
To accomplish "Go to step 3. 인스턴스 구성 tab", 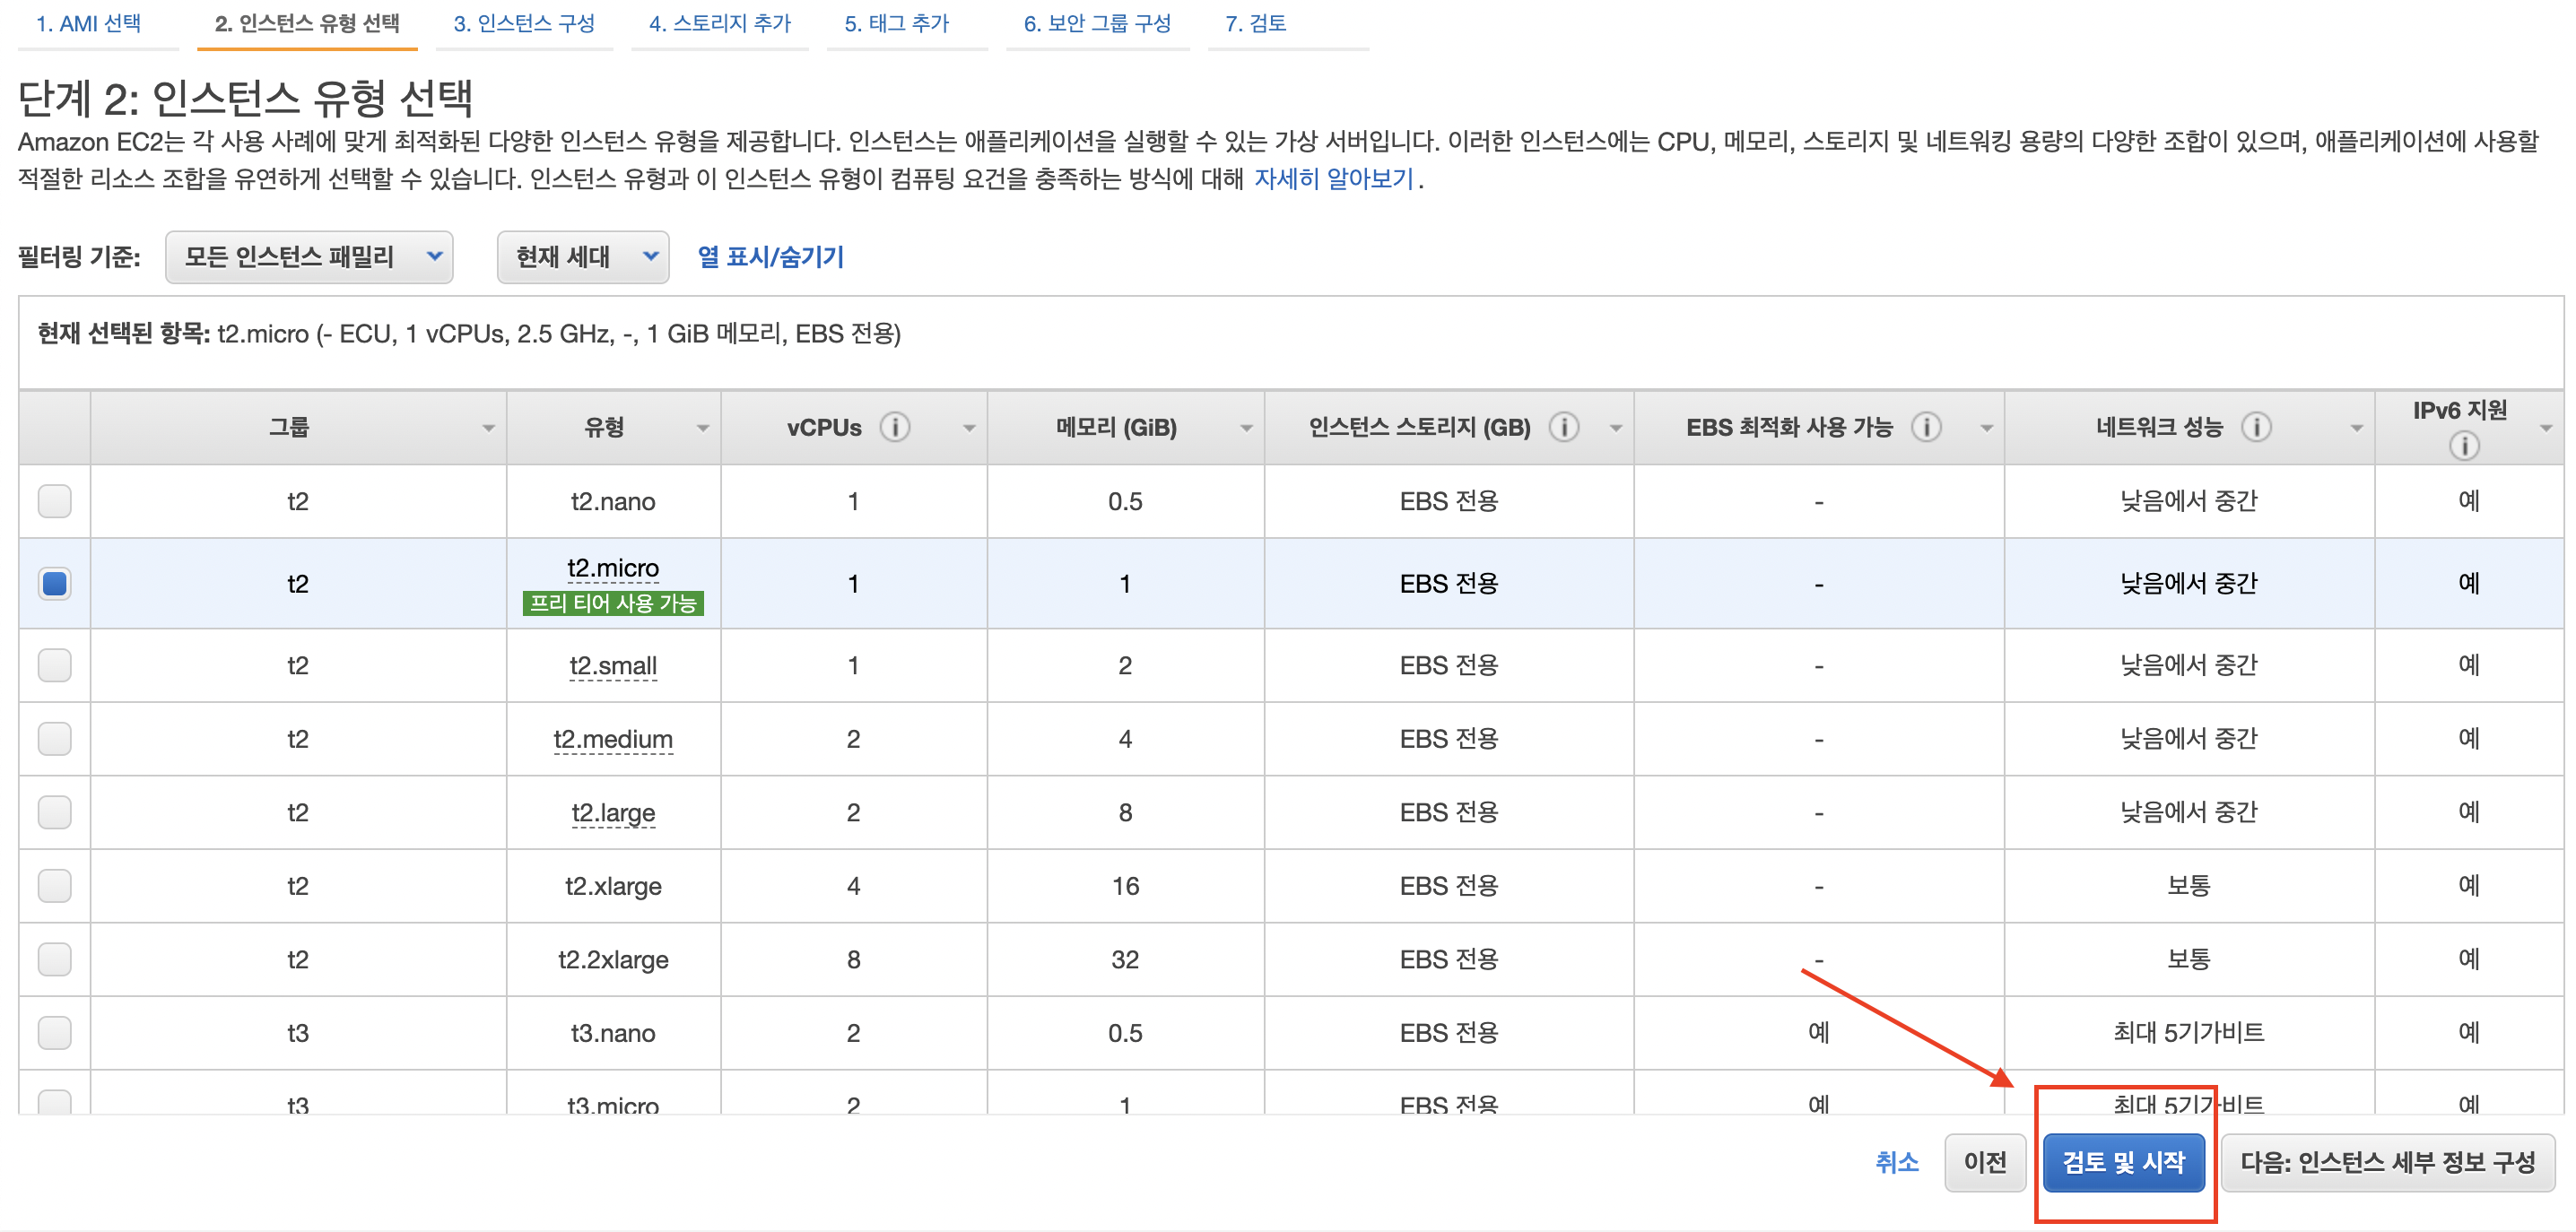I will [524, 23].
